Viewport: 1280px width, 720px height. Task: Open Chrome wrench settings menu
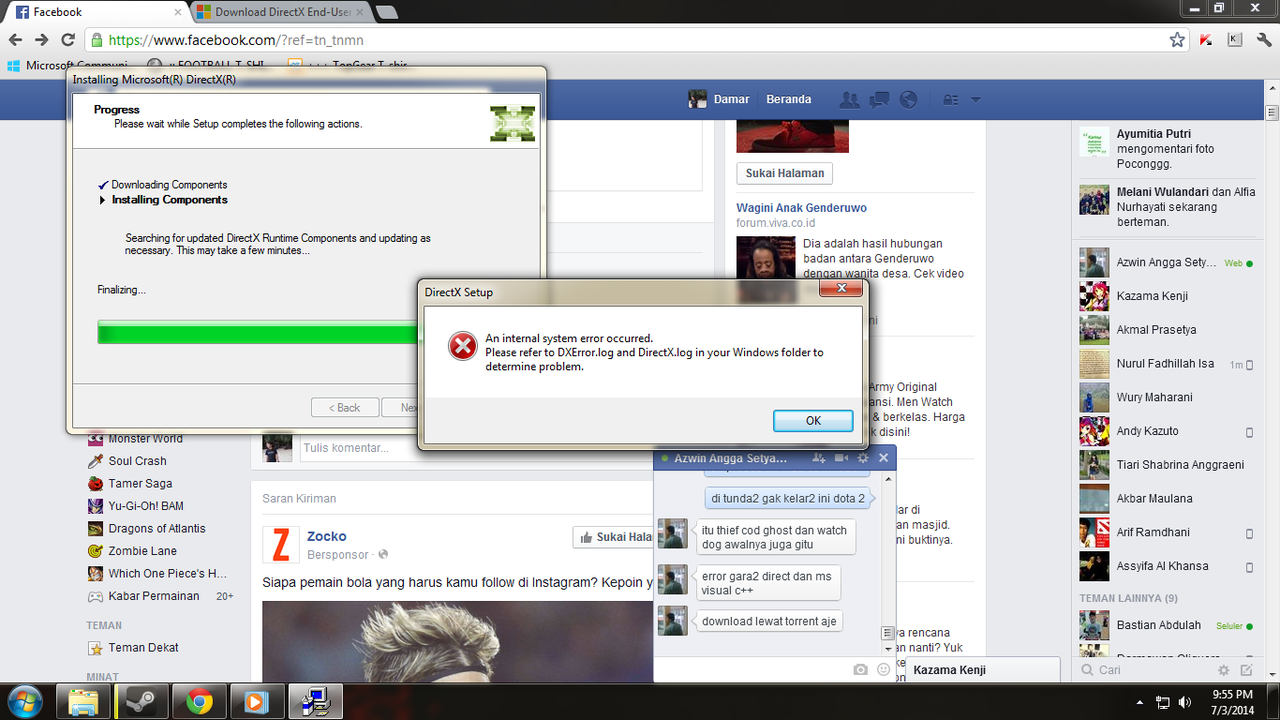1262,40
